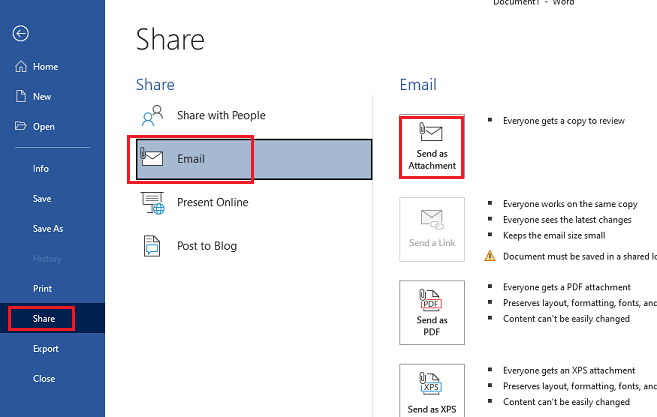The image size is (657, 417).
Task: Select Share with People option
Action: 220,115
